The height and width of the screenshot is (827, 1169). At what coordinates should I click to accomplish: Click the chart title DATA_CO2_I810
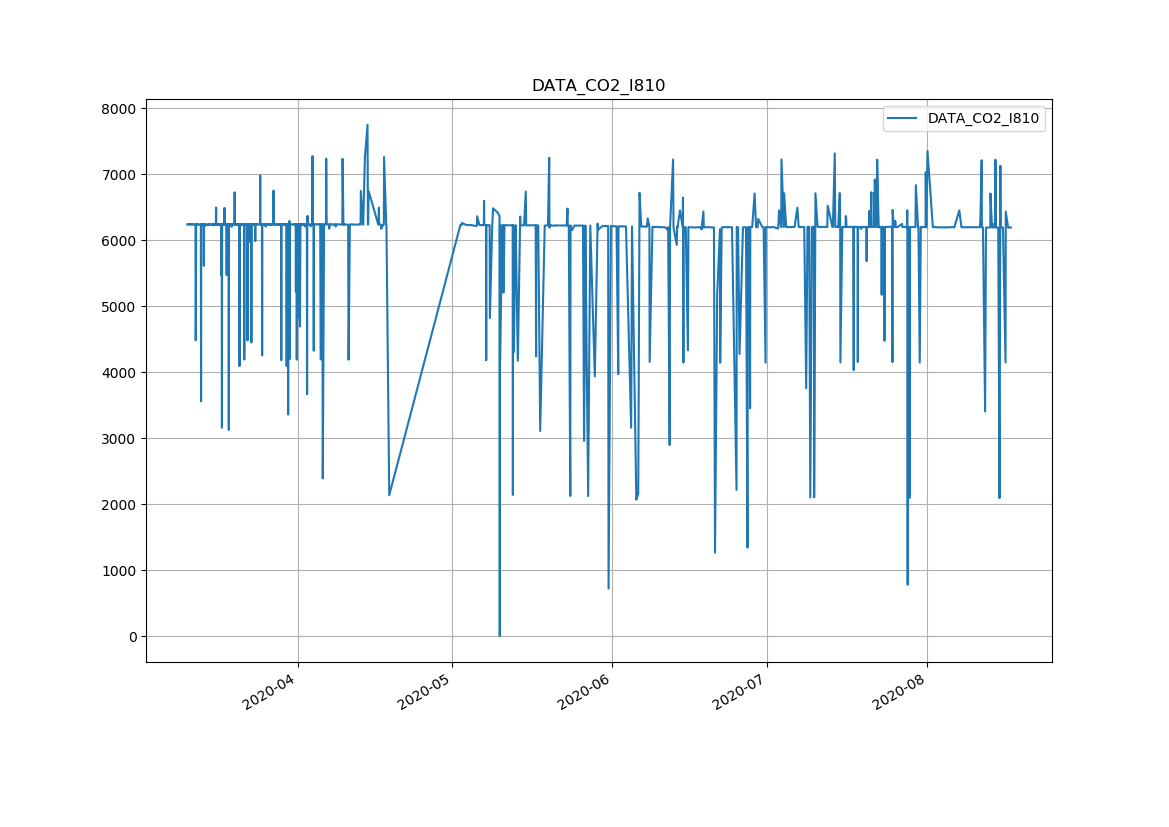(x=598, y=86)
